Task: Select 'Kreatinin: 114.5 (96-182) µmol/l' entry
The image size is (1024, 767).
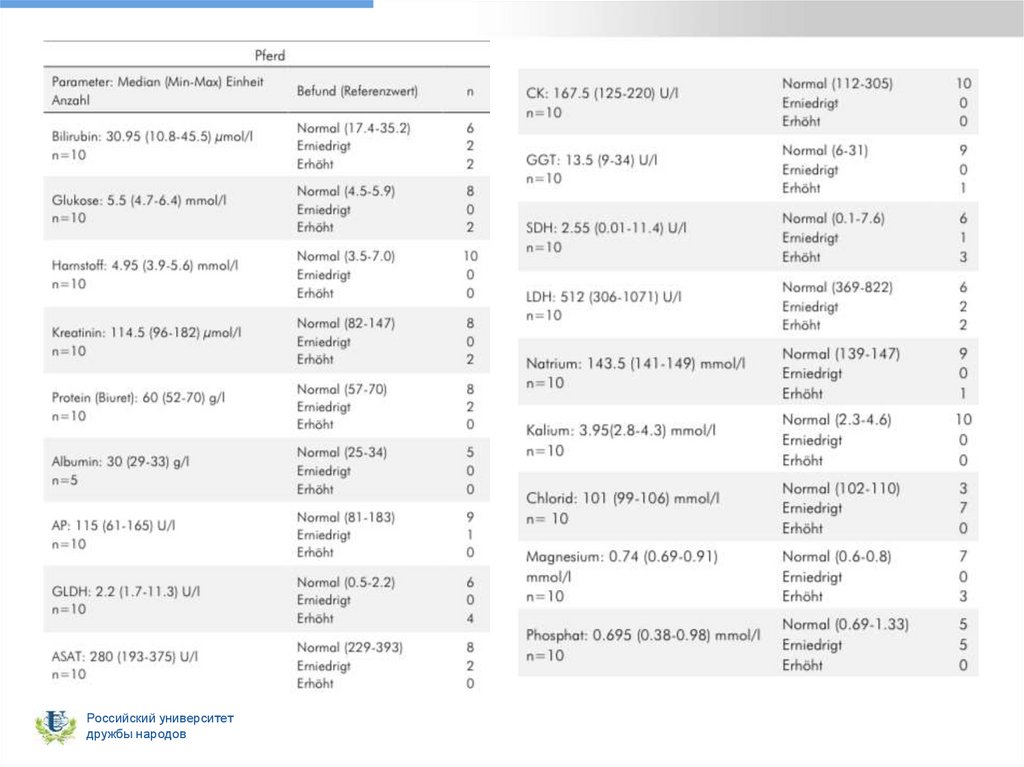Action: 146,333
